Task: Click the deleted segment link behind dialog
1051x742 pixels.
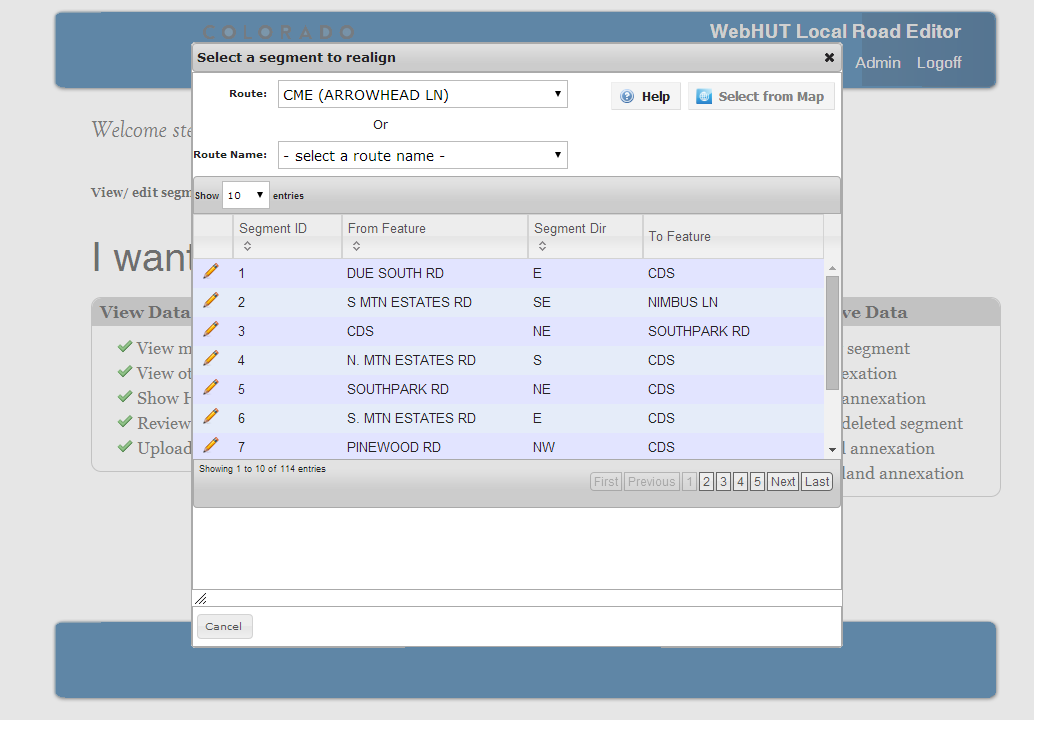Action: coord(902,424)
